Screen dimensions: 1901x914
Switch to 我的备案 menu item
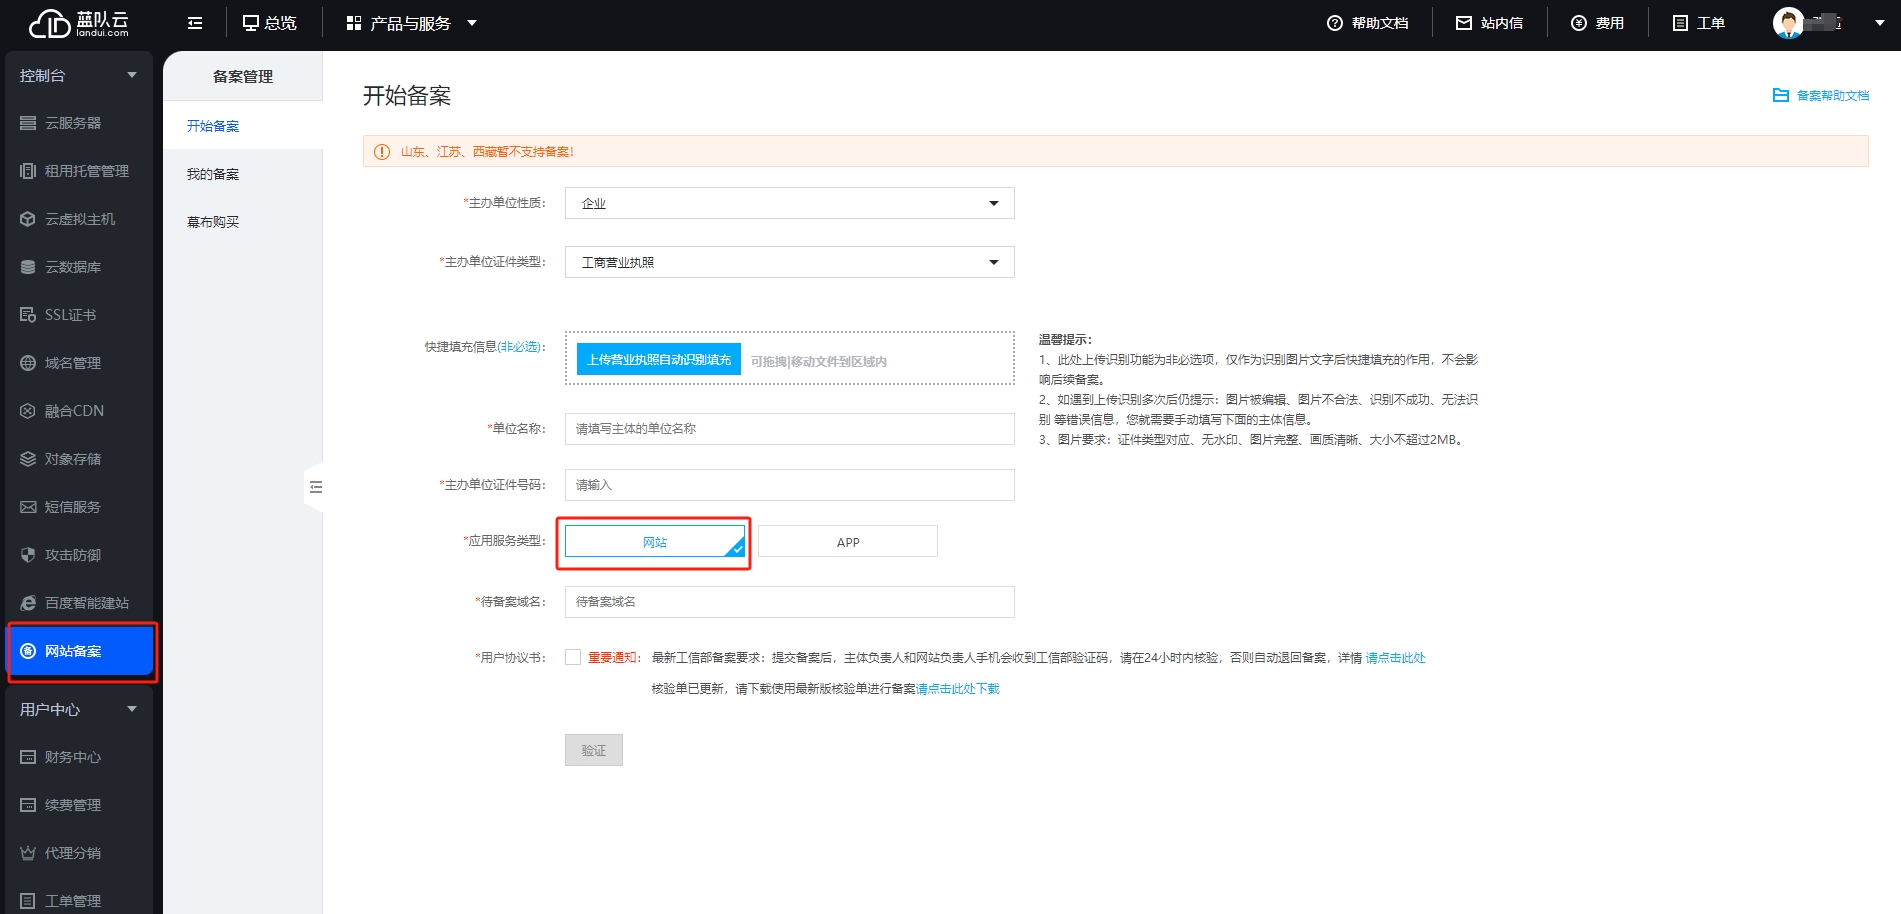[213, 174]
